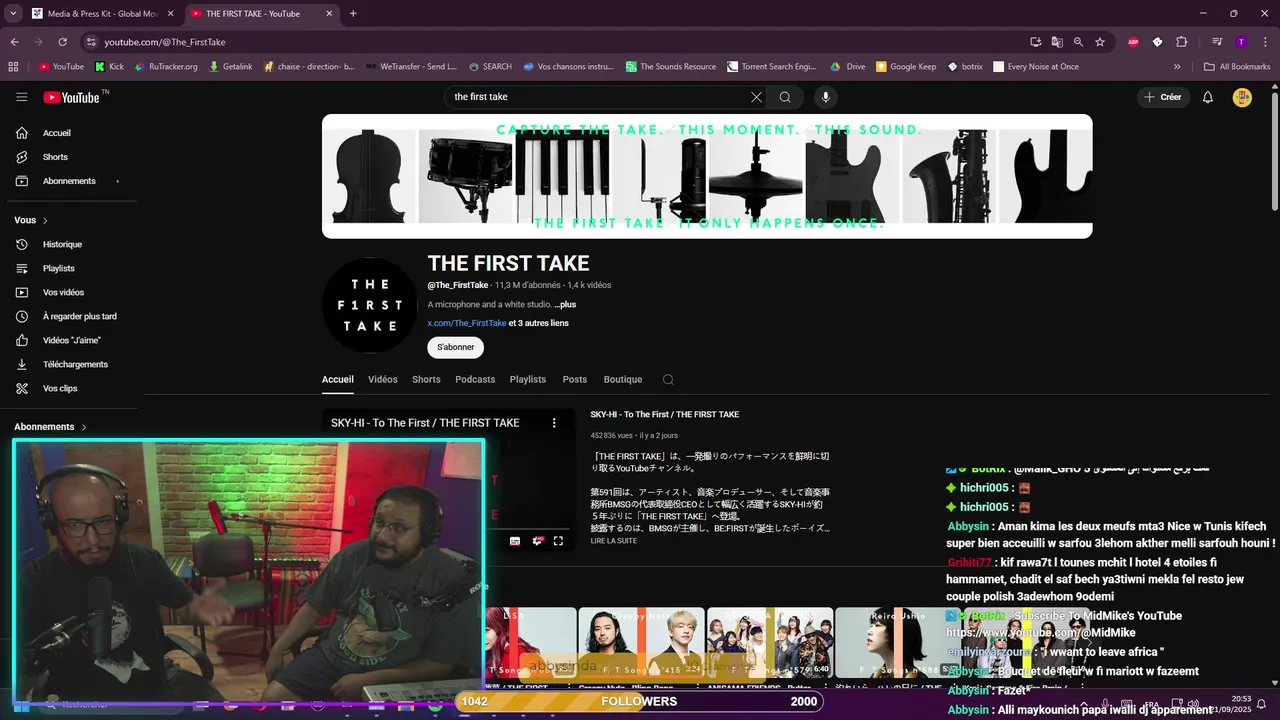The image size is (1280, 720).
Task: Open the Google Translate page icon
Action: (x=1057, y=42)
